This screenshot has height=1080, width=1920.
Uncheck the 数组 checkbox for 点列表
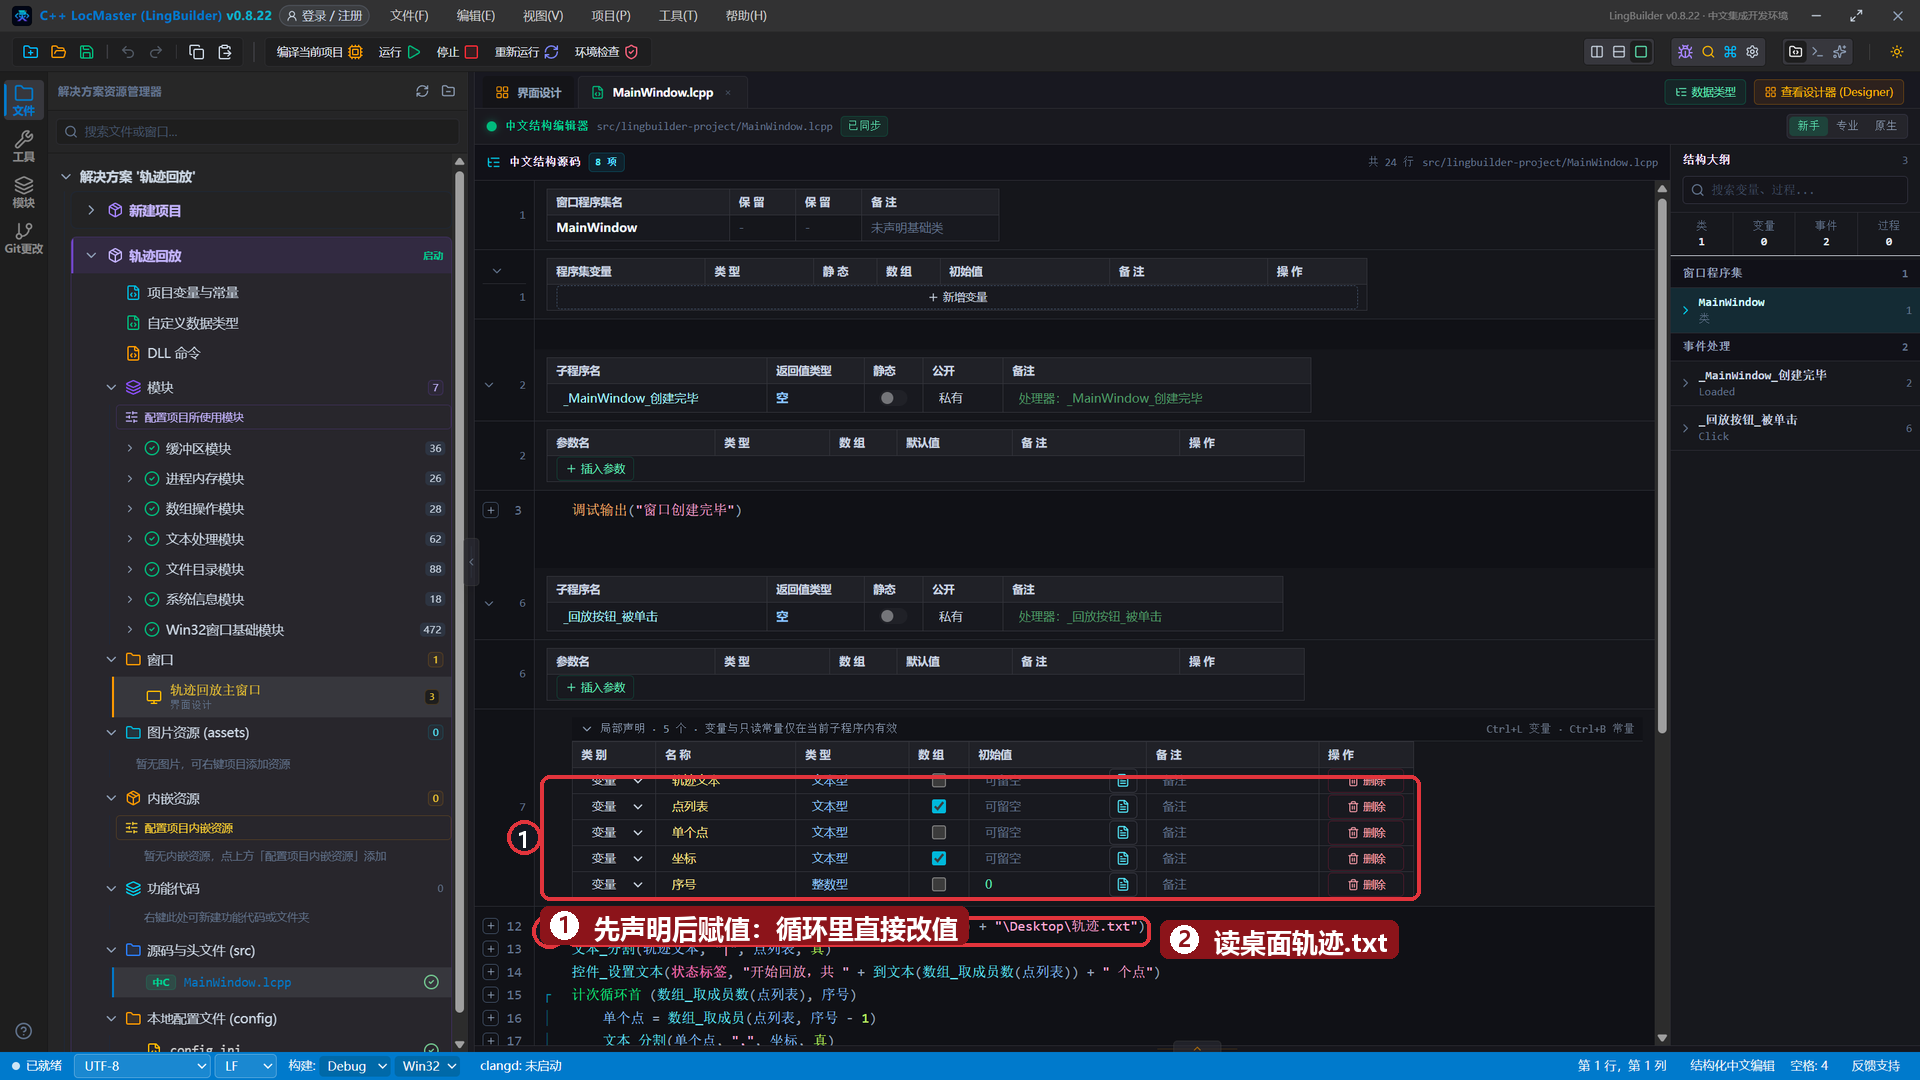(938, 806)
